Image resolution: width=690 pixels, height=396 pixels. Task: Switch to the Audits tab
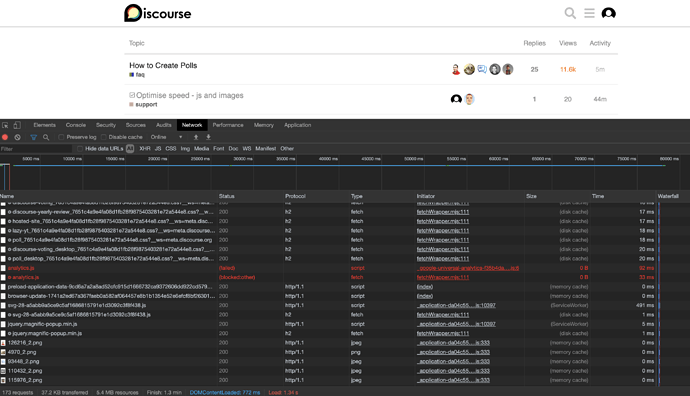coord(164,125)
